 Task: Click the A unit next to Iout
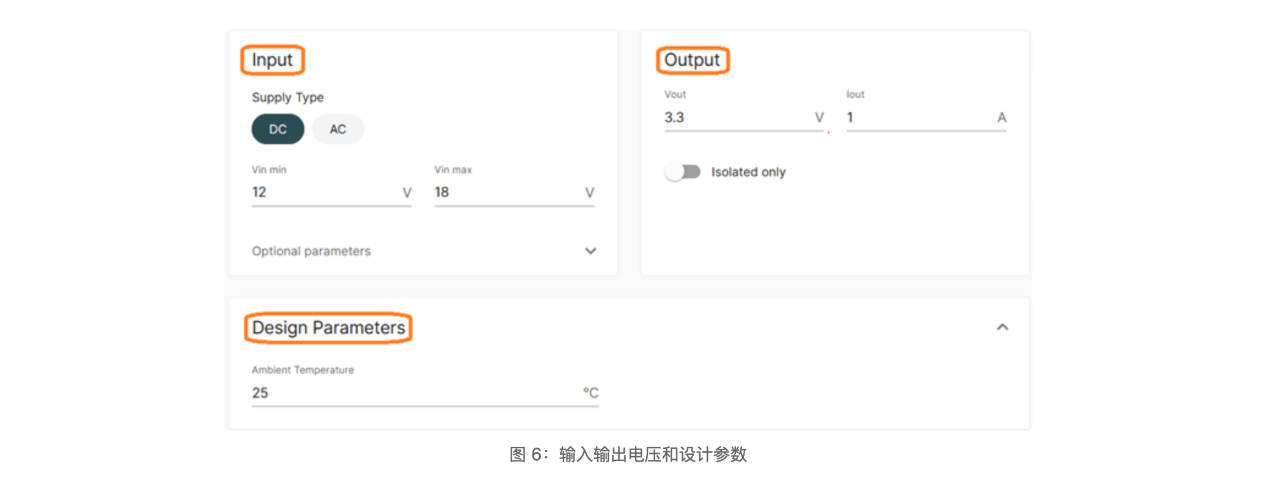click(1001, 118)
